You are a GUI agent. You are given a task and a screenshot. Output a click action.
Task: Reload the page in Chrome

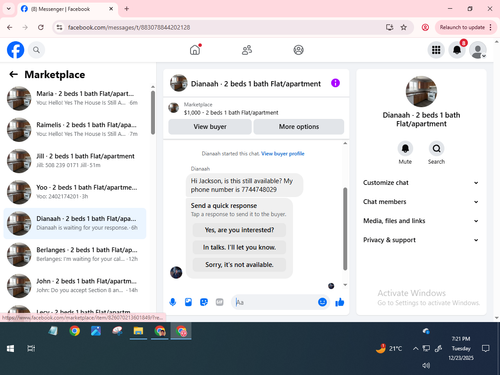pyautogui.click(x=41, y=27)
